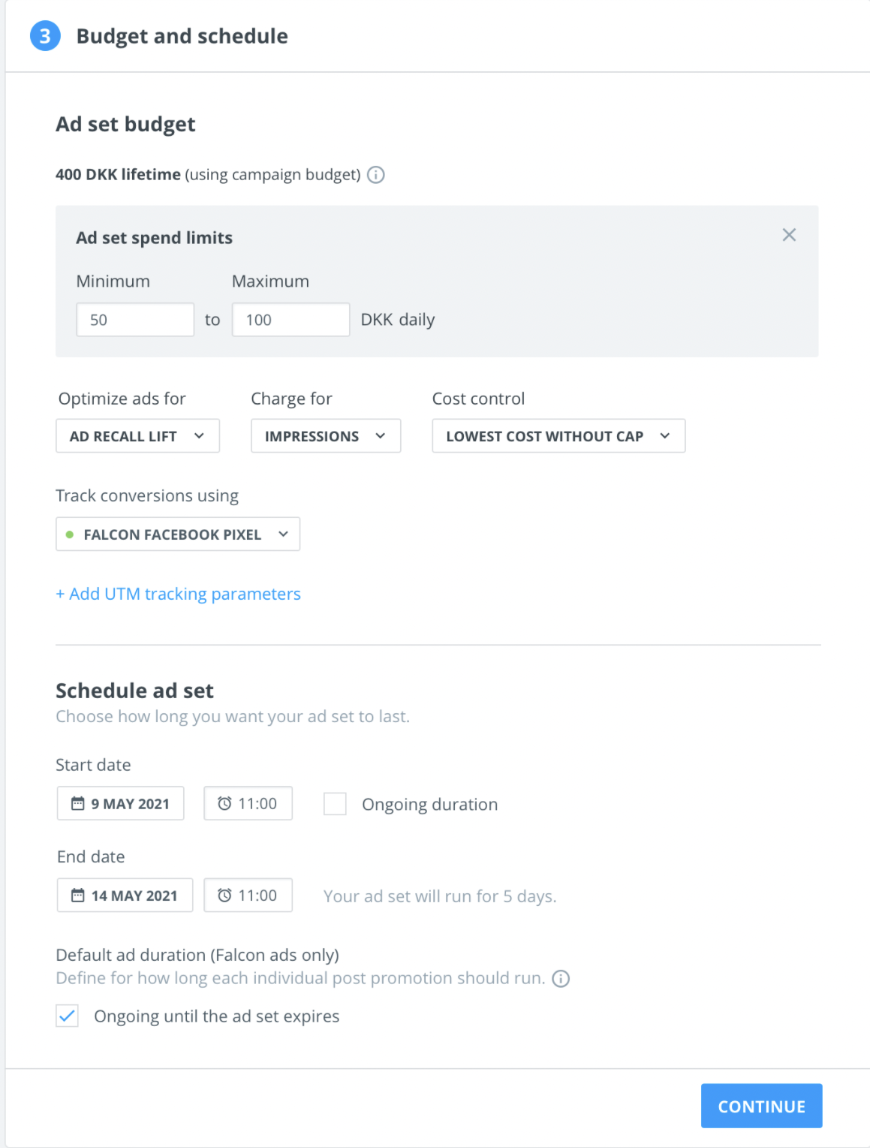This screenshot has width=870, height=1148.
Task: Click the info icon beside campaign budget
Action: click(376, 175)
